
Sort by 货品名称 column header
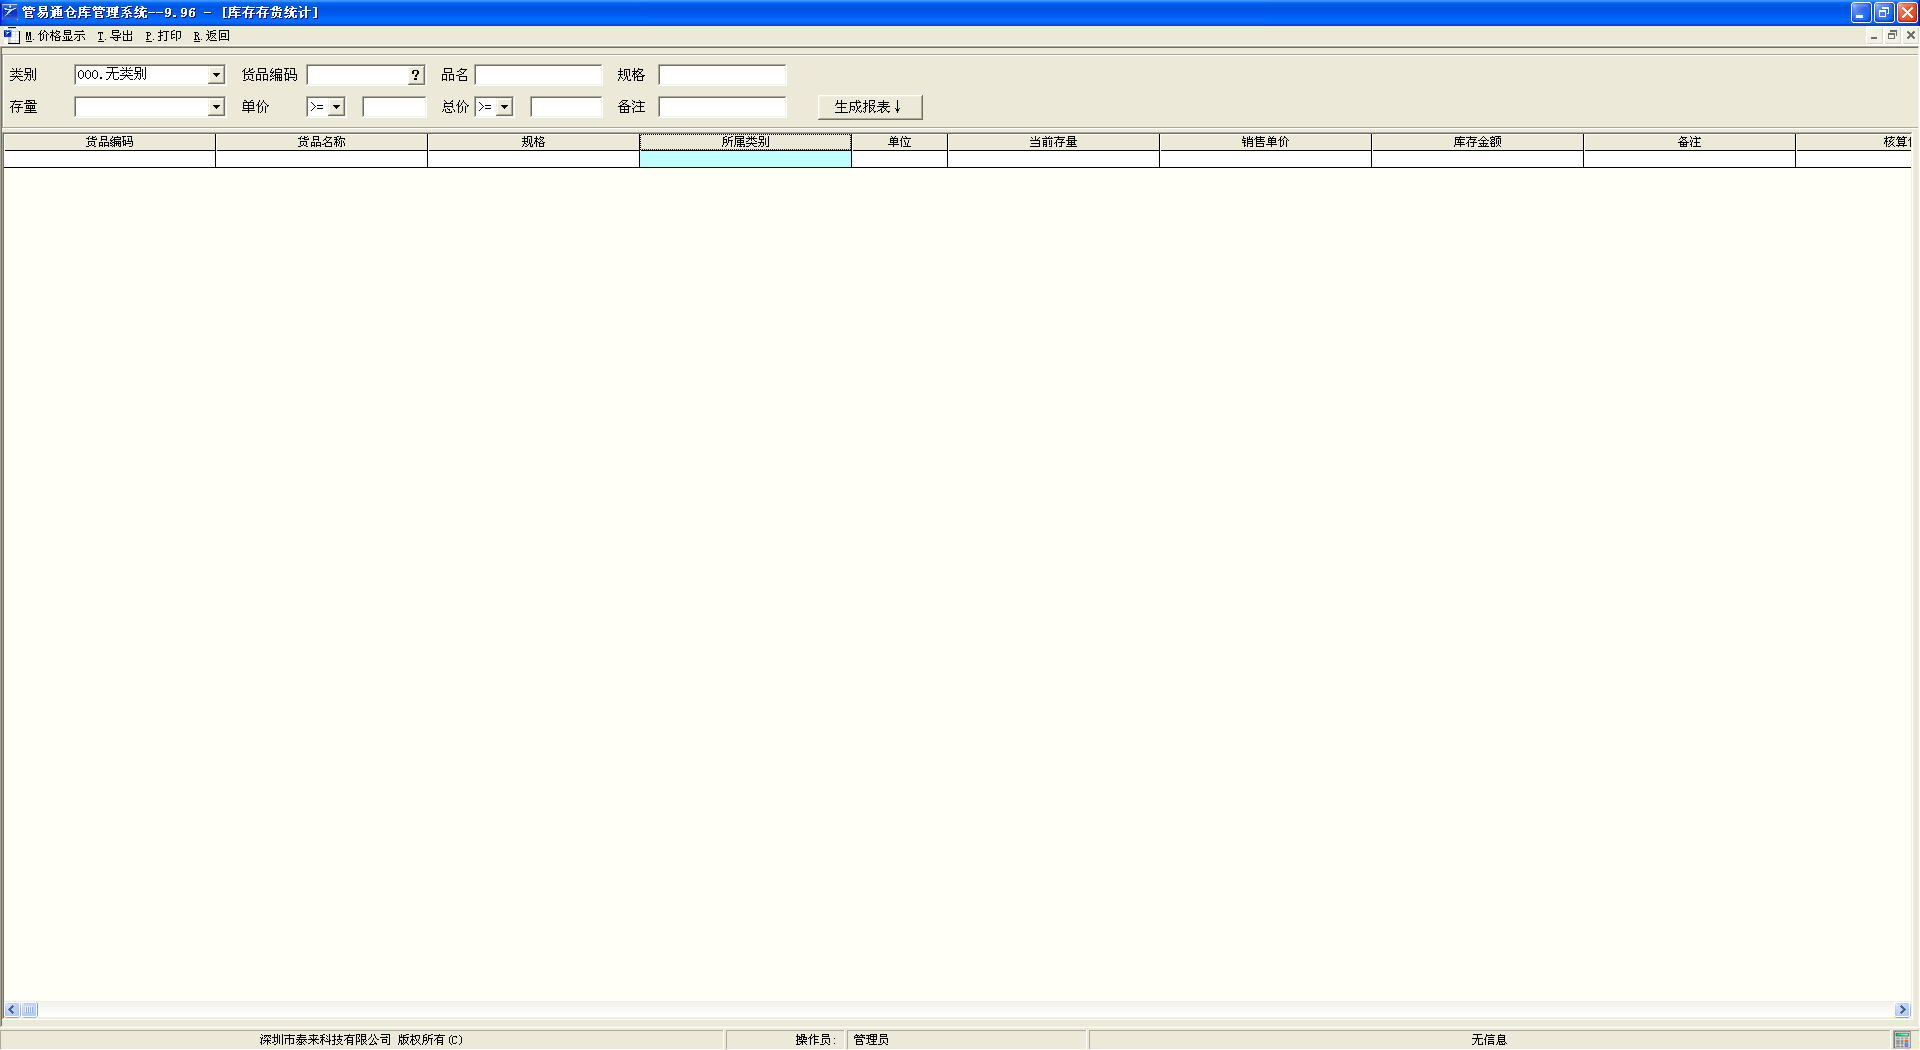[321, 142]
